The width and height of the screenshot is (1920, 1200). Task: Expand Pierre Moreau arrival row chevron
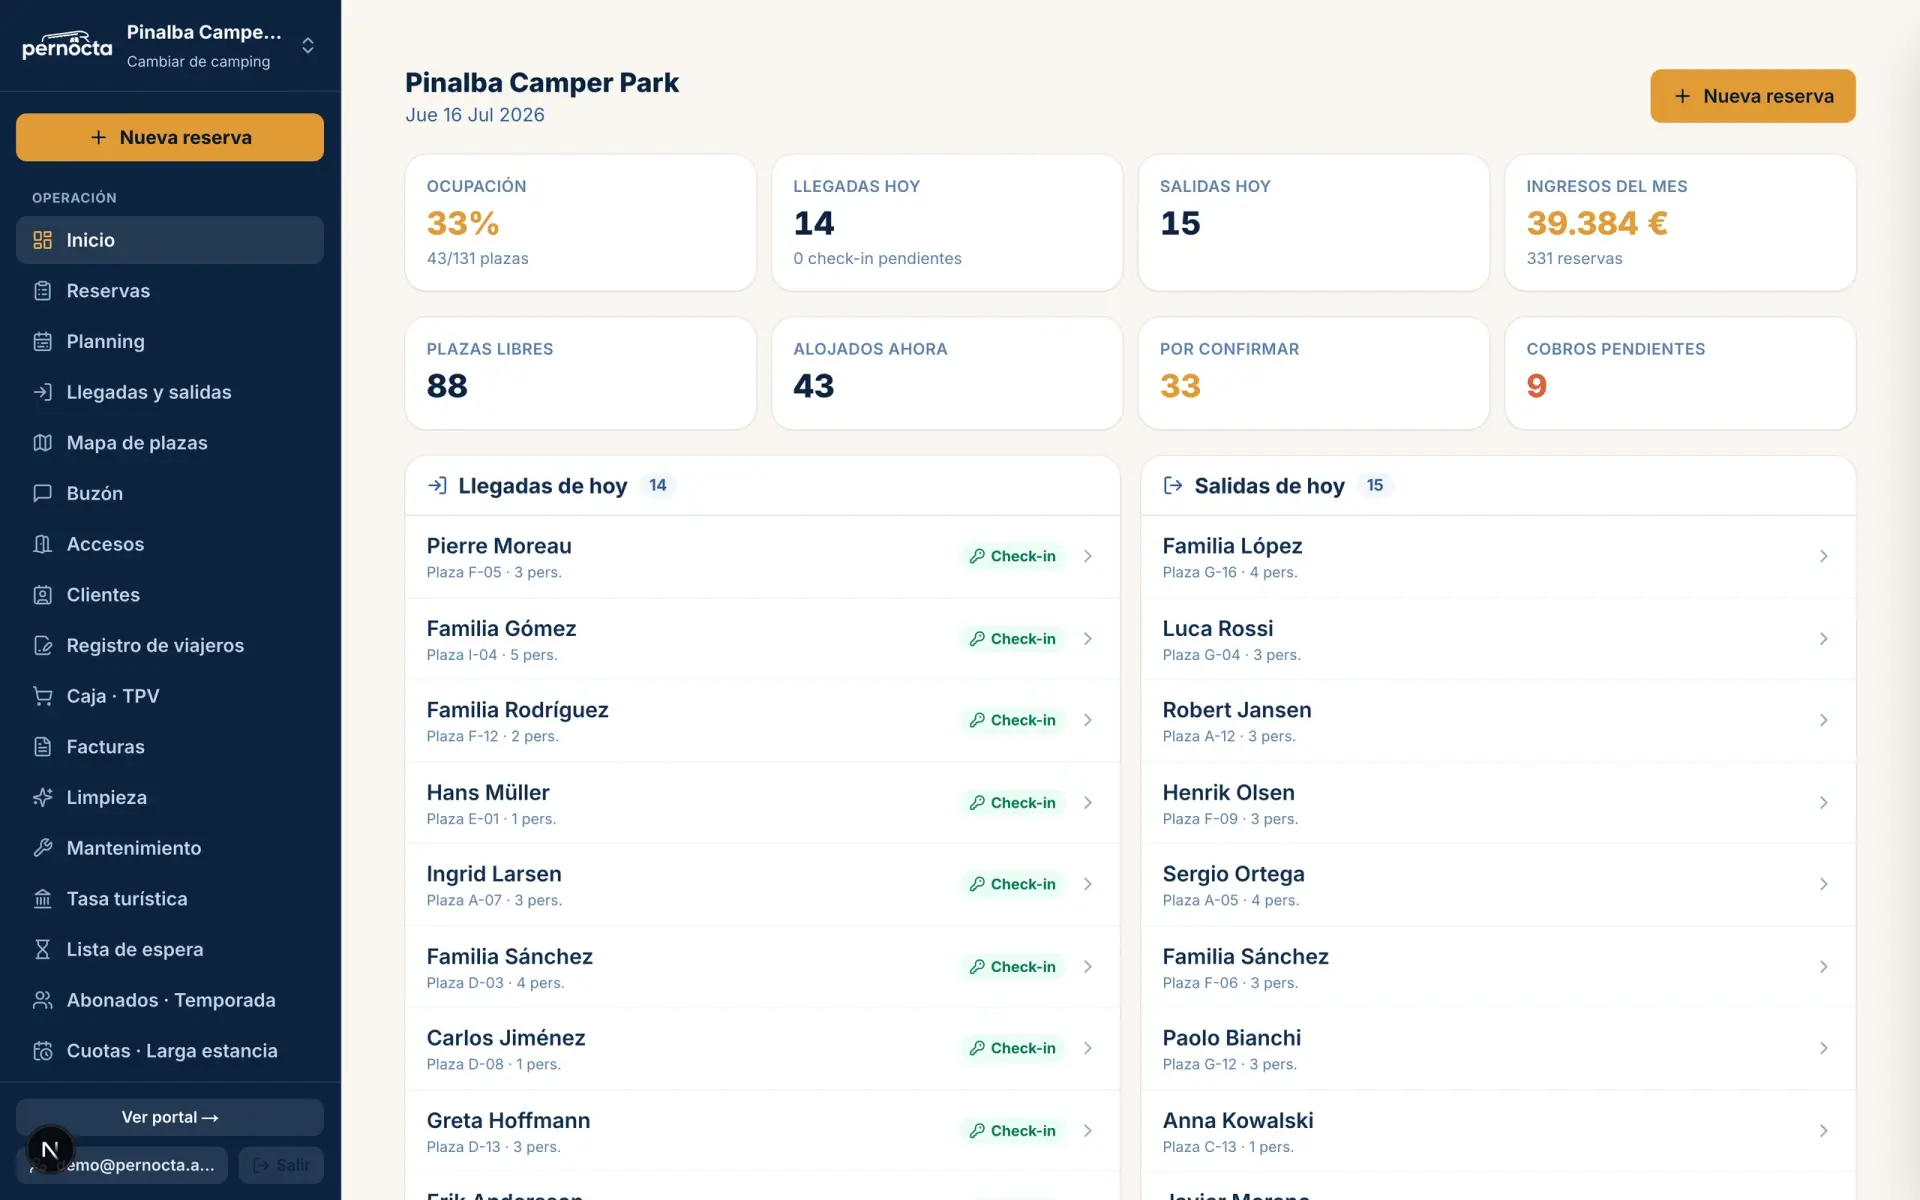click(1088, 556)
